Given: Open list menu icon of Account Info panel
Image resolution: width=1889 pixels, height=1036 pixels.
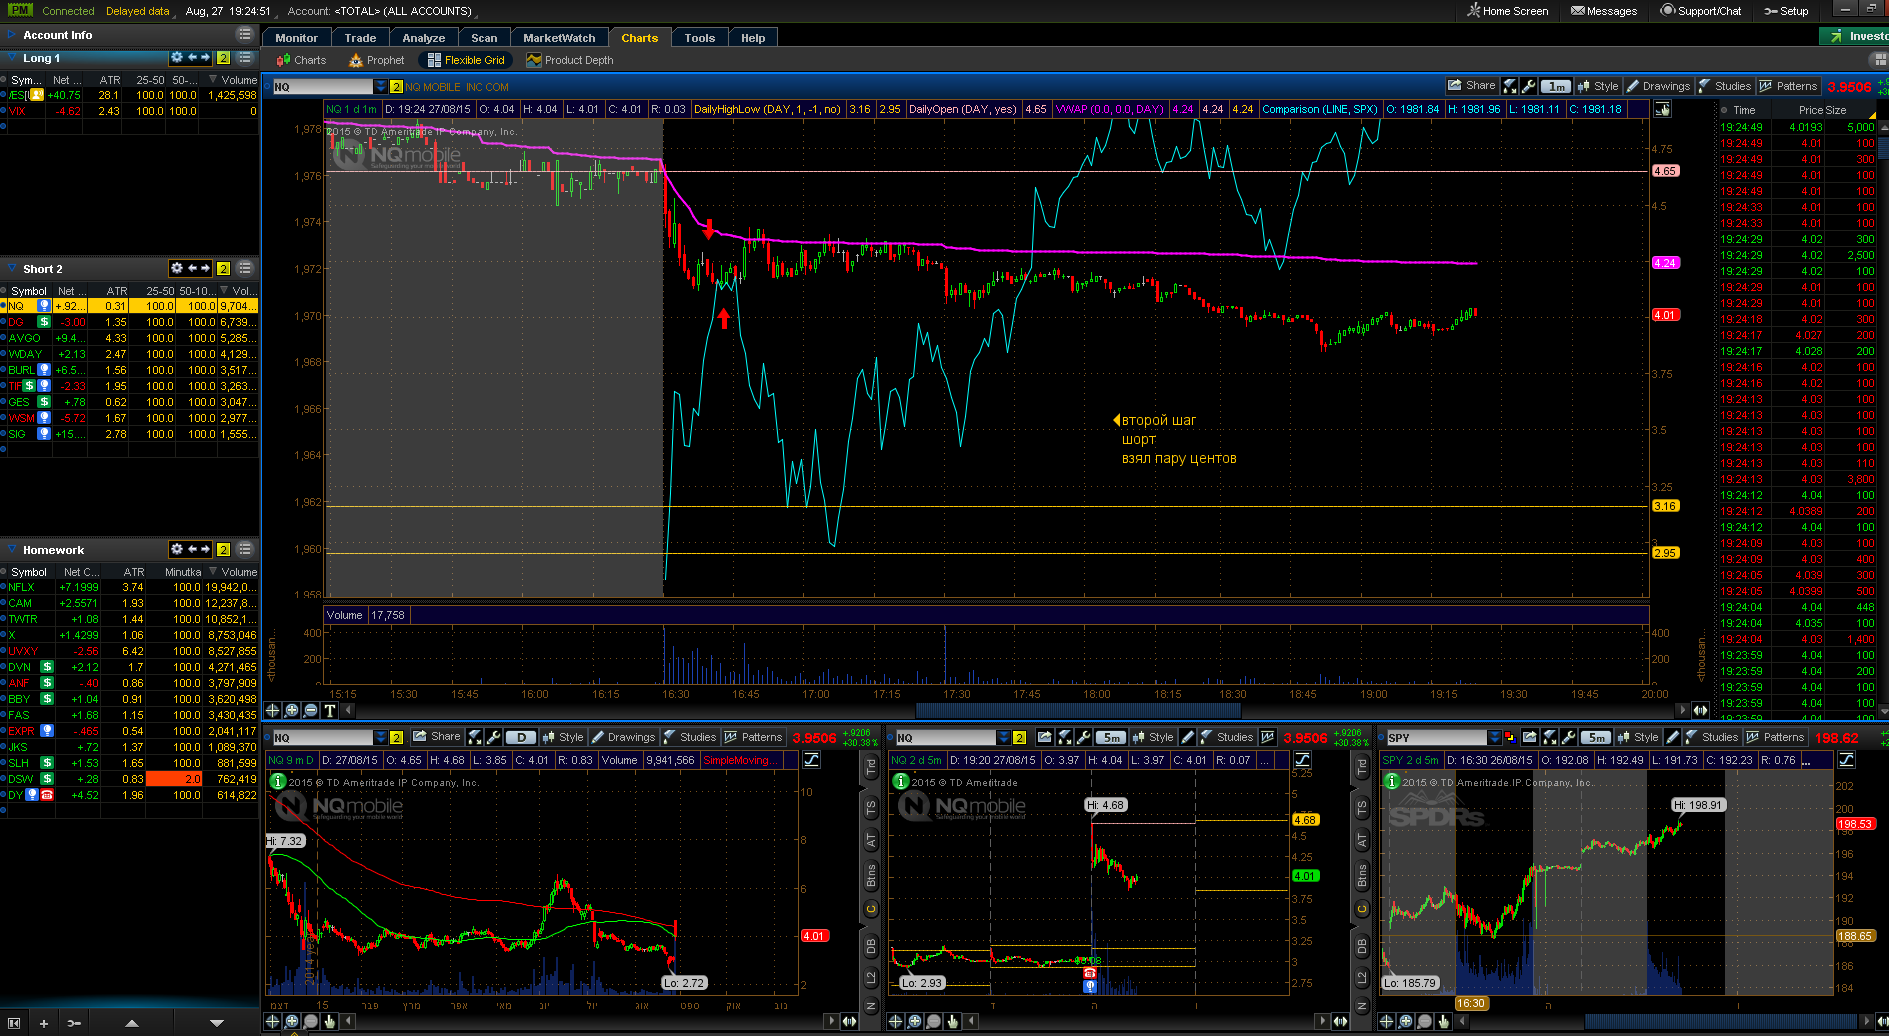Looking at the screenshot, I should coord(245,34).
